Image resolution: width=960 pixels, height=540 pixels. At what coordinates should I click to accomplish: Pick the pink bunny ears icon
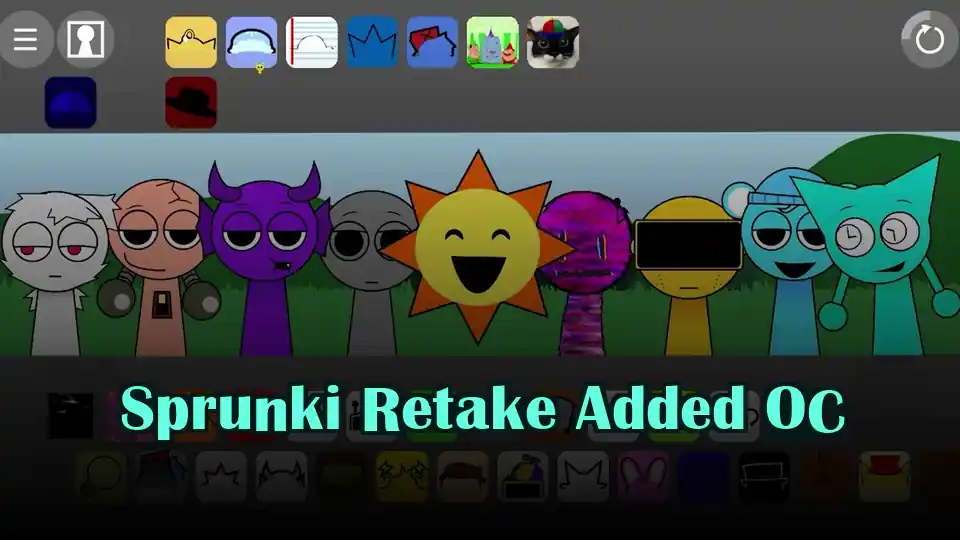click(643, 477)
